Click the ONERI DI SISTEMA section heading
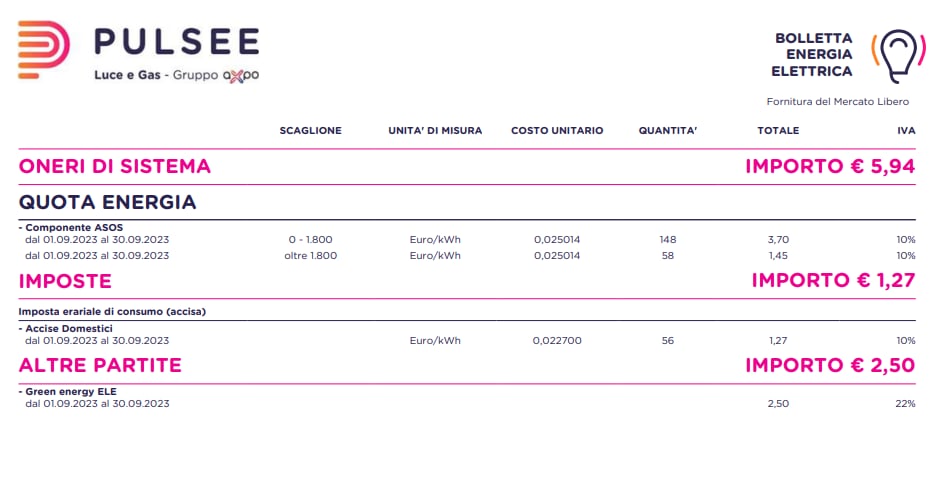Image resolution: width=947 pixels, height=492 pixels. point(115,167)
